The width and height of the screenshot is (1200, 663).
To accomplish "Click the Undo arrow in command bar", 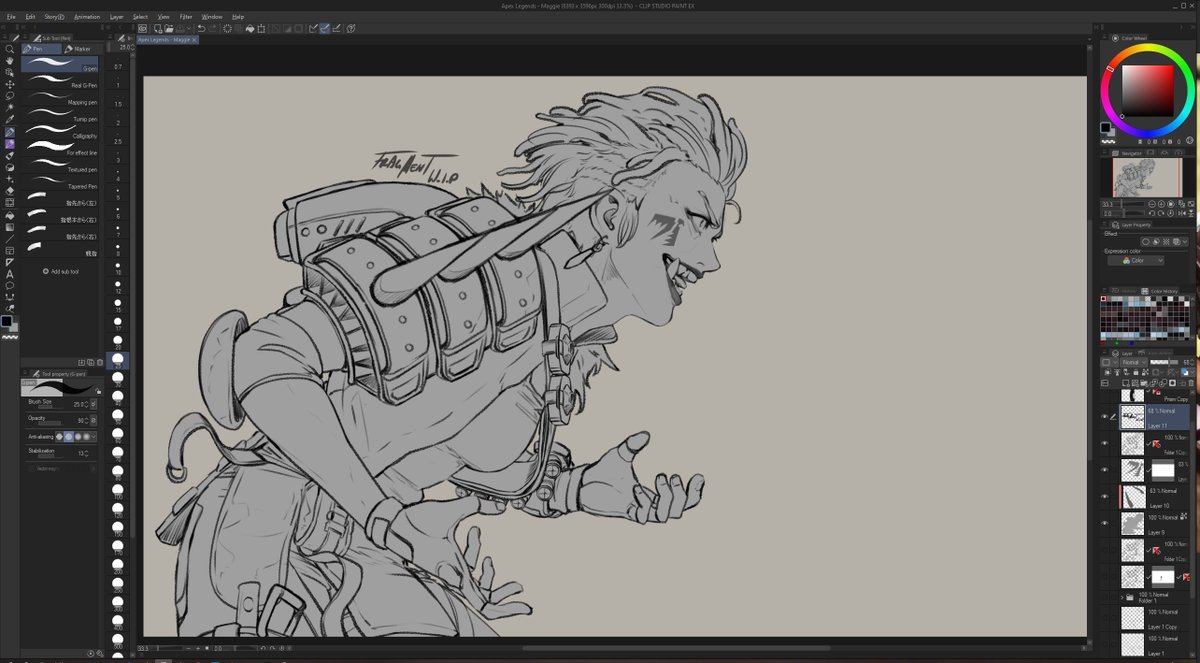I will point(202,28).
